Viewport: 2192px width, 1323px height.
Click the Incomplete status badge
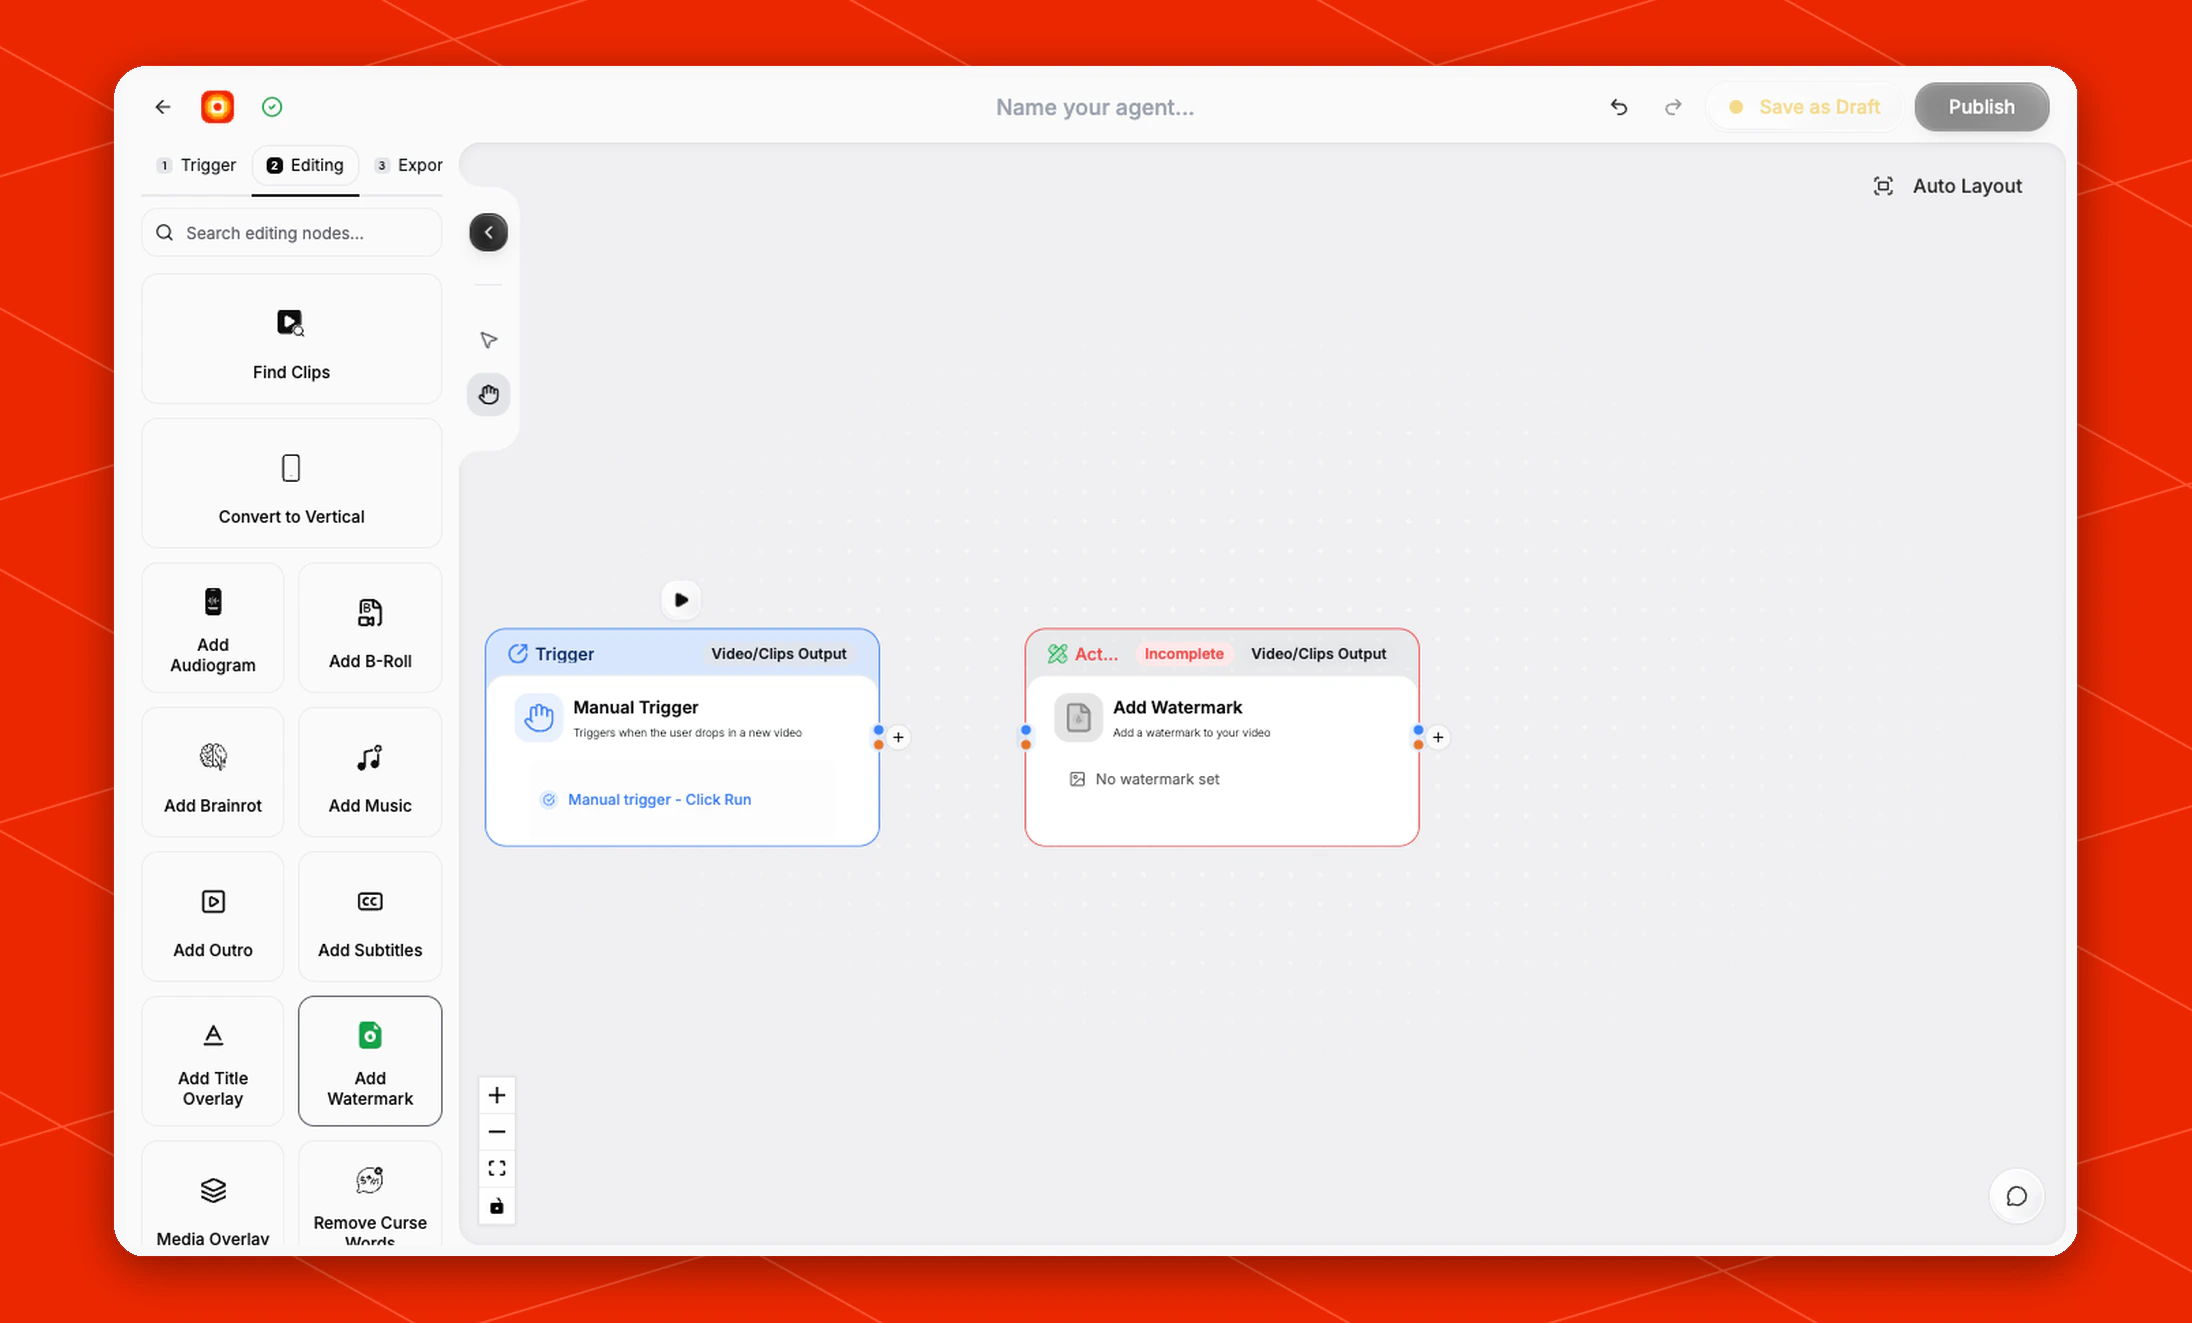[1184, 654]
